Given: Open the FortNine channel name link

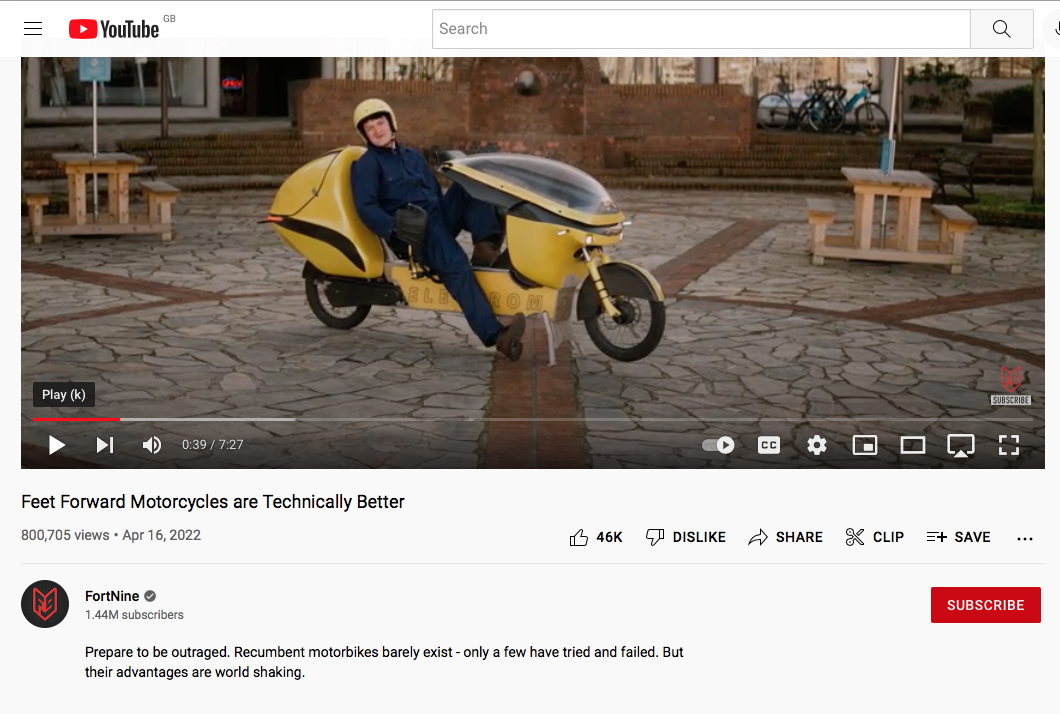Looking at the screenshot, I should (112, 596).
